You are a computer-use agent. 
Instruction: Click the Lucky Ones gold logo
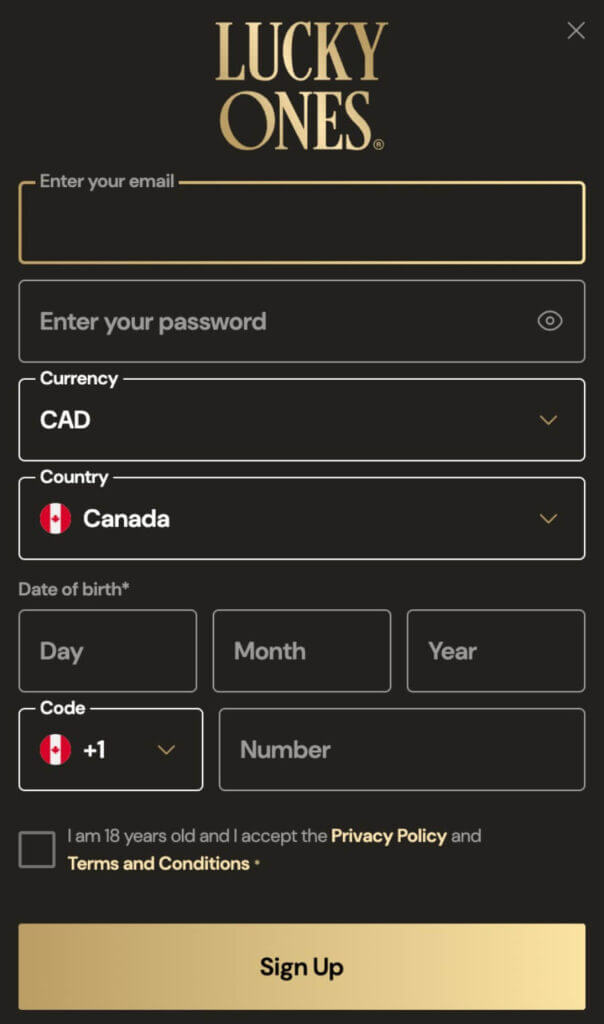point(301,86)
